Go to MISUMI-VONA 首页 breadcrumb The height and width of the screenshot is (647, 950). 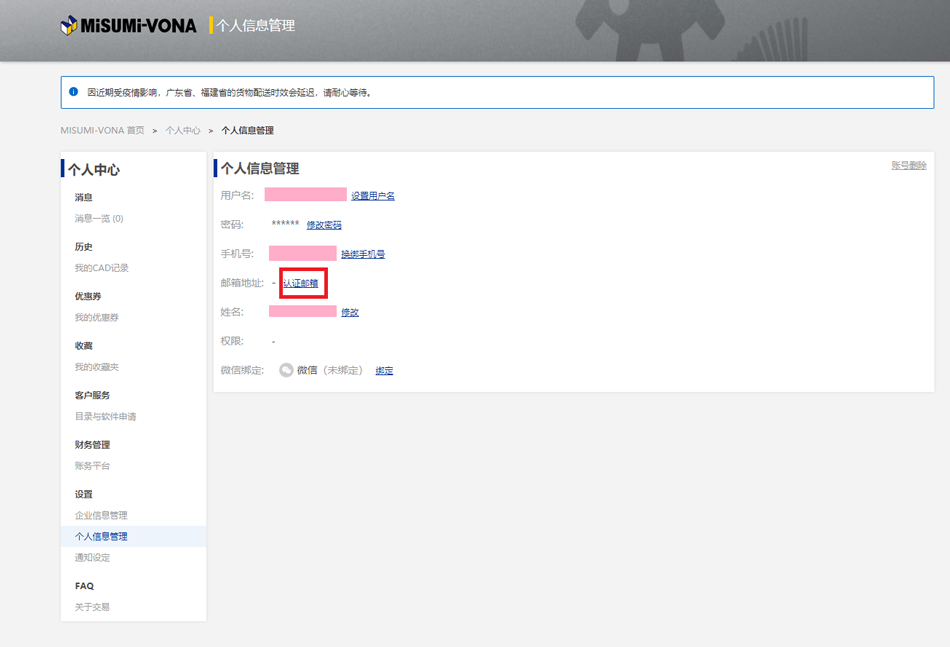pos(102,131)
